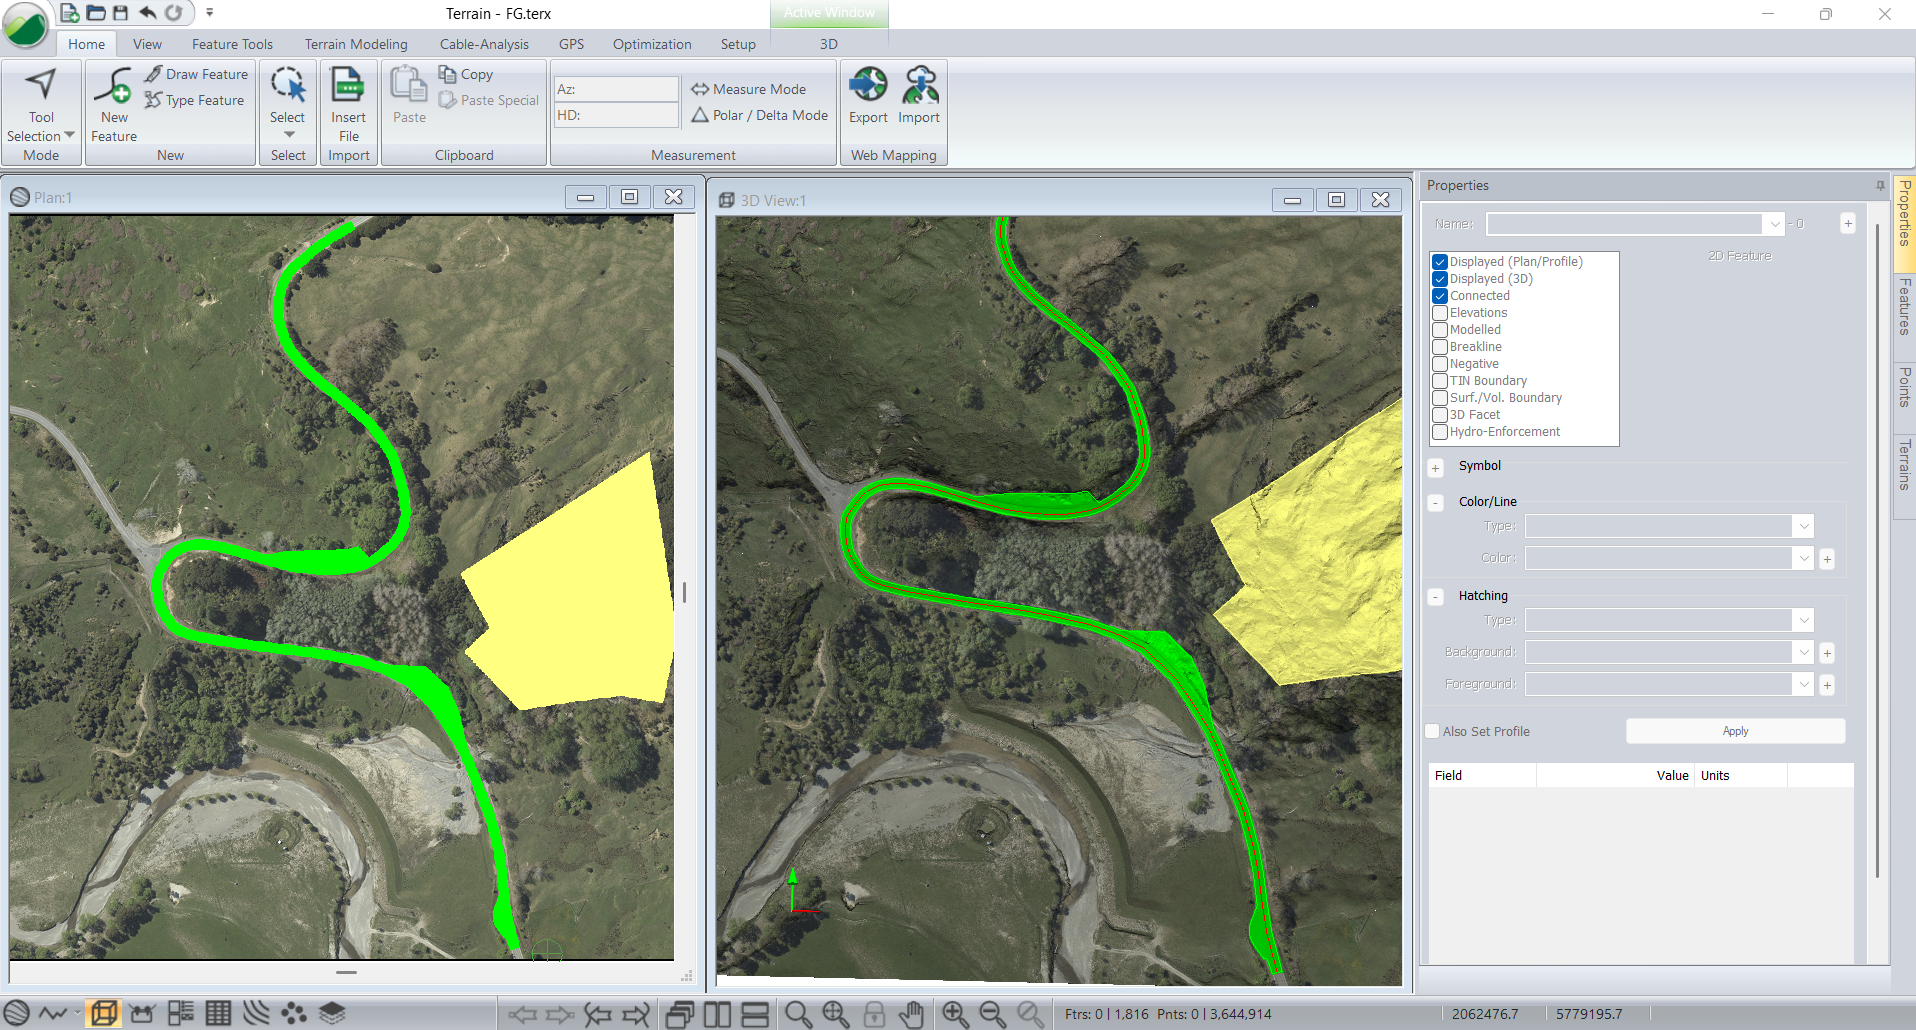Uncheck the Displayed (3D) checkbox
Image resolution: width=1916 pixels, height=1030 pixels.
tap(1440, 279)
